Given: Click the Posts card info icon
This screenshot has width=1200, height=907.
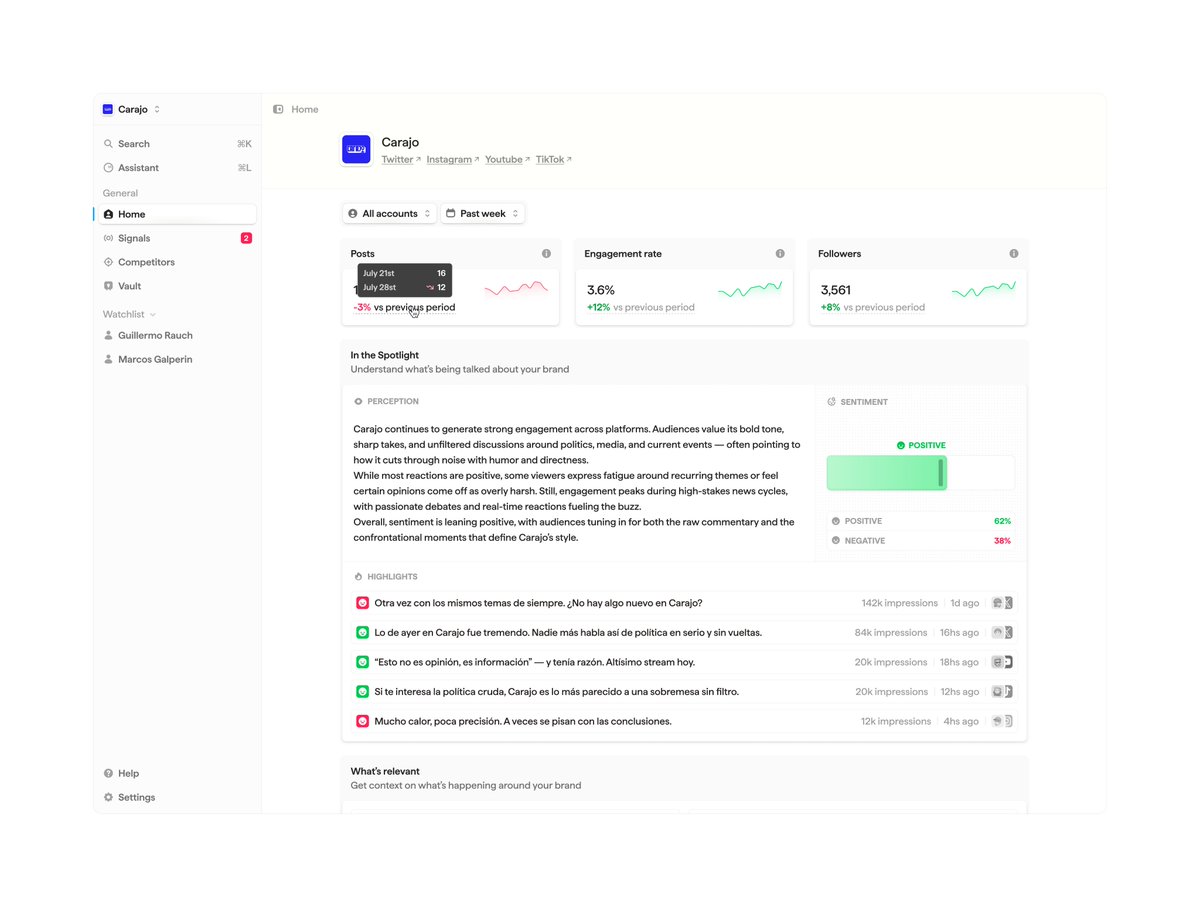Looking at the screenshot, I should pyautogui.click(x=546, y=254).
